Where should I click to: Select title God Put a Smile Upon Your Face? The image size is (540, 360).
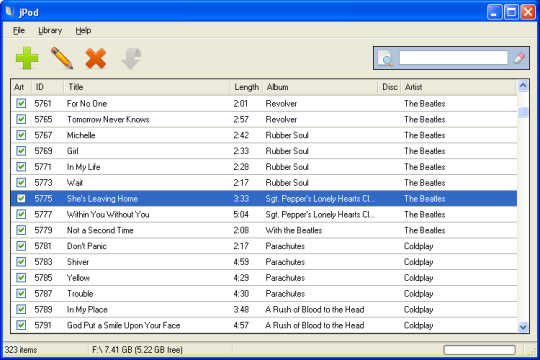point(123,325)
